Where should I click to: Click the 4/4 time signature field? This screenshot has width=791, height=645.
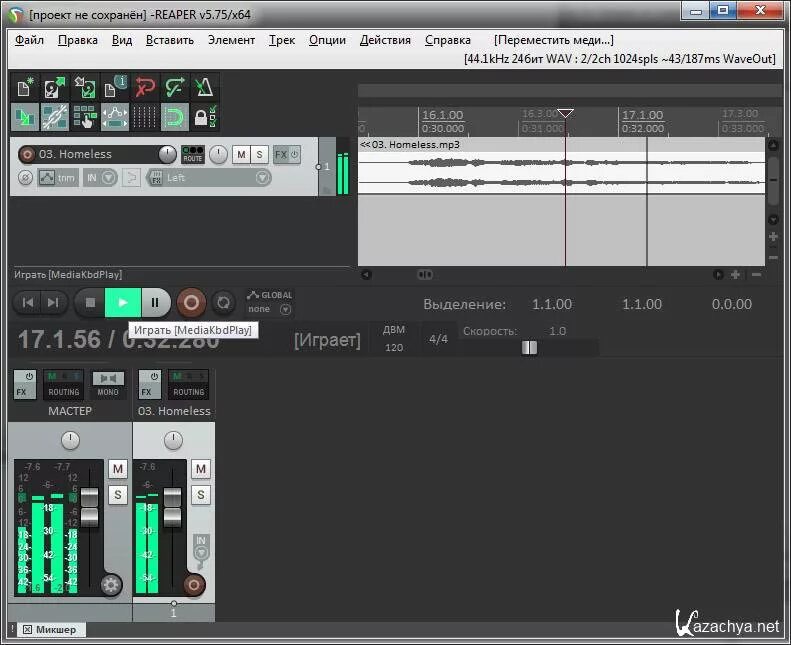pyautogui.click(x=438, y=339)
